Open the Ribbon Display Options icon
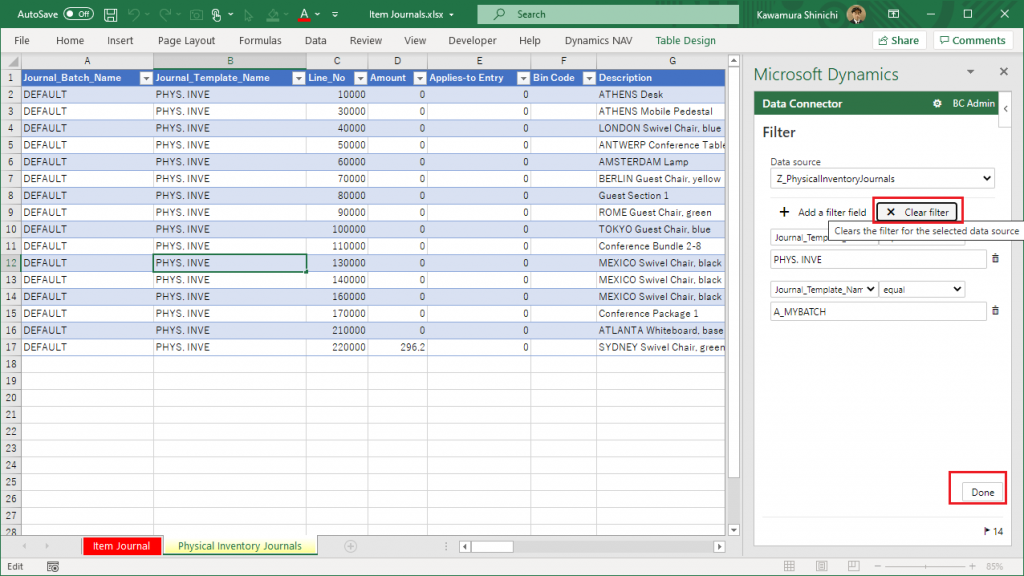Screen dimensions: 1024x576 [x=894, y=14]
